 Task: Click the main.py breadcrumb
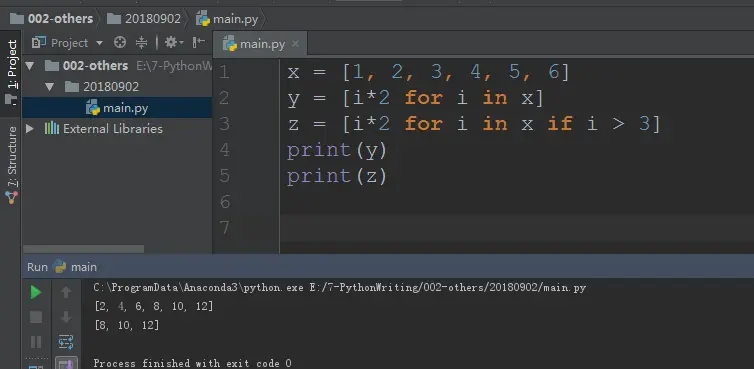tap(227, 19)
